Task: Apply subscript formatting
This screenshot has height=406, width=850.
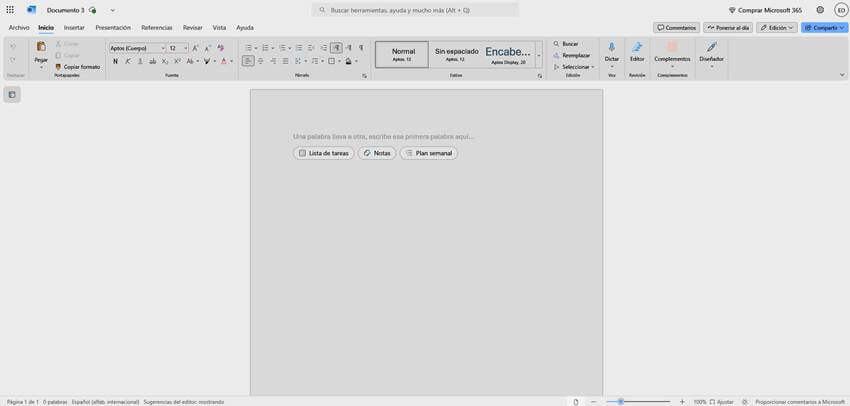Action: pos(165,61)
